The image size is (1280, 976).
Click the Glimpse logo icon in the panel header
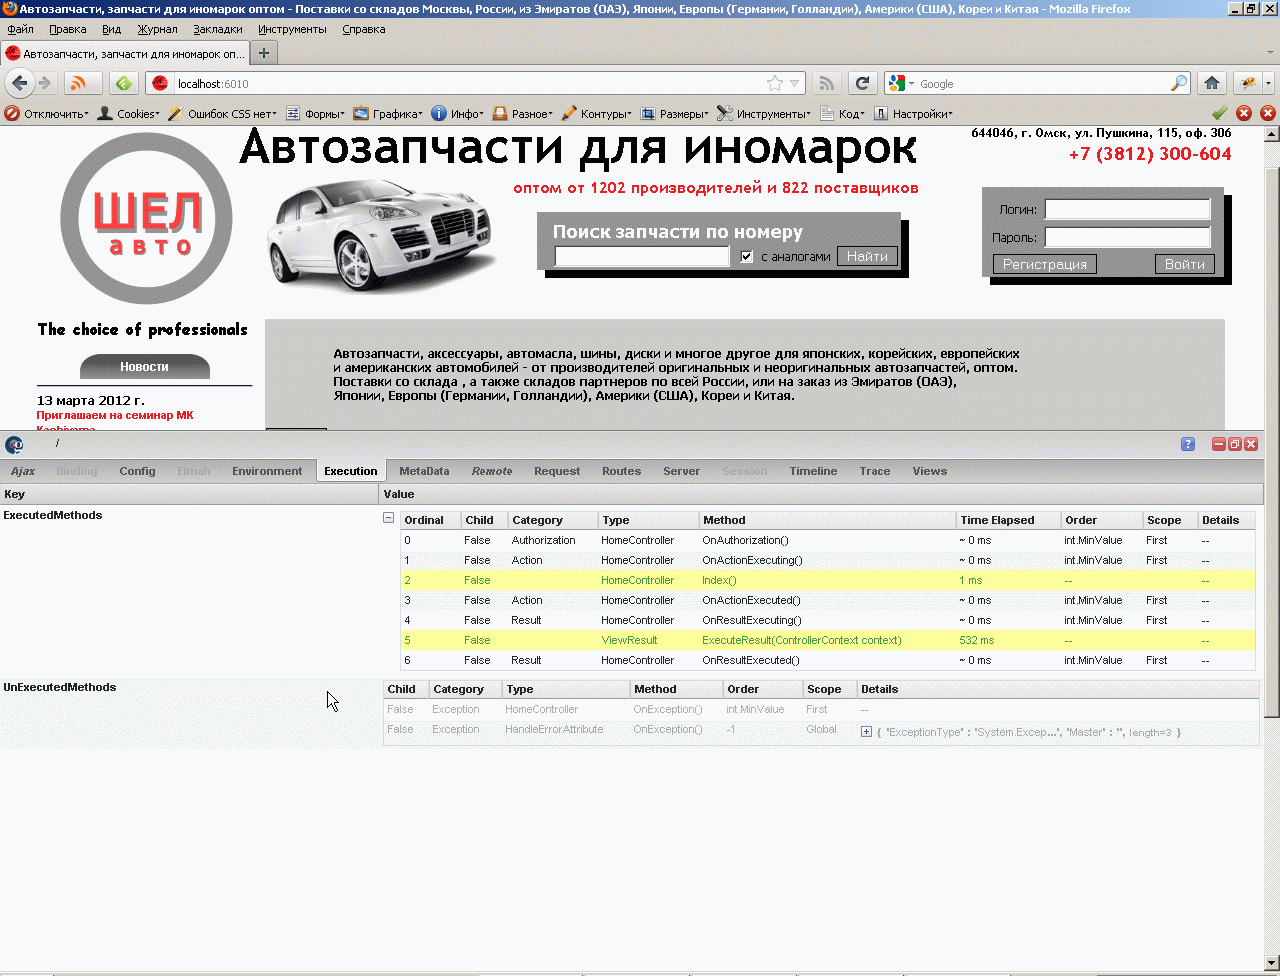14,445
